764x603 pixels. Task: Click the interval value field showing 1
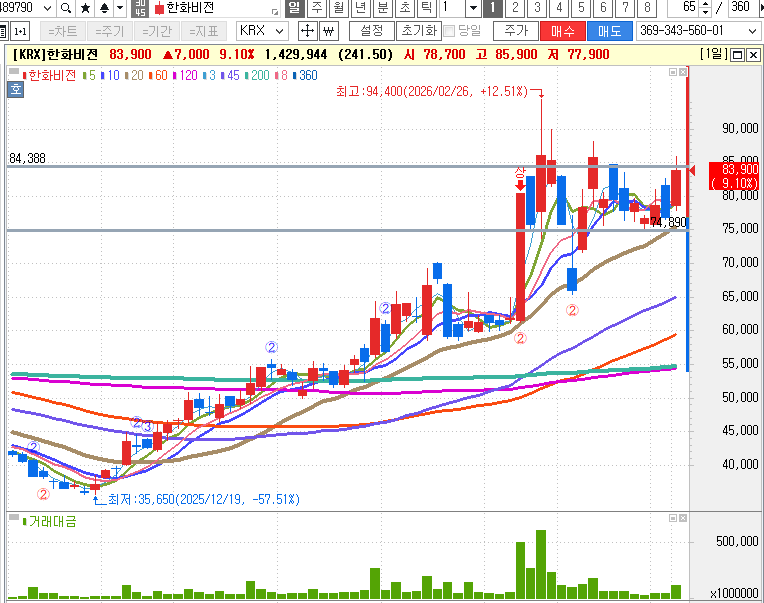(x=452, y=8)
